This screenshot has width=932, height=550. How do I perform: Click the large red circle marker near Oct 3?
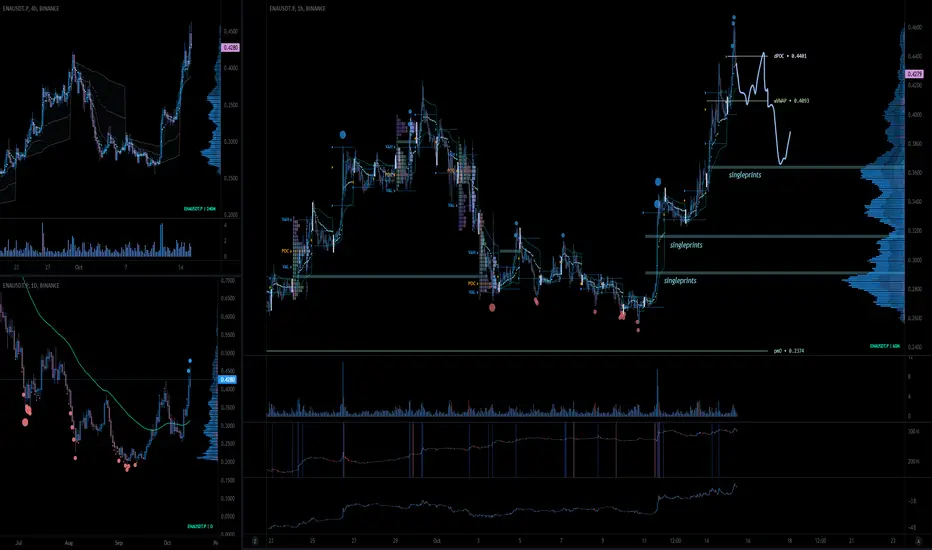(x=492, y=307)
